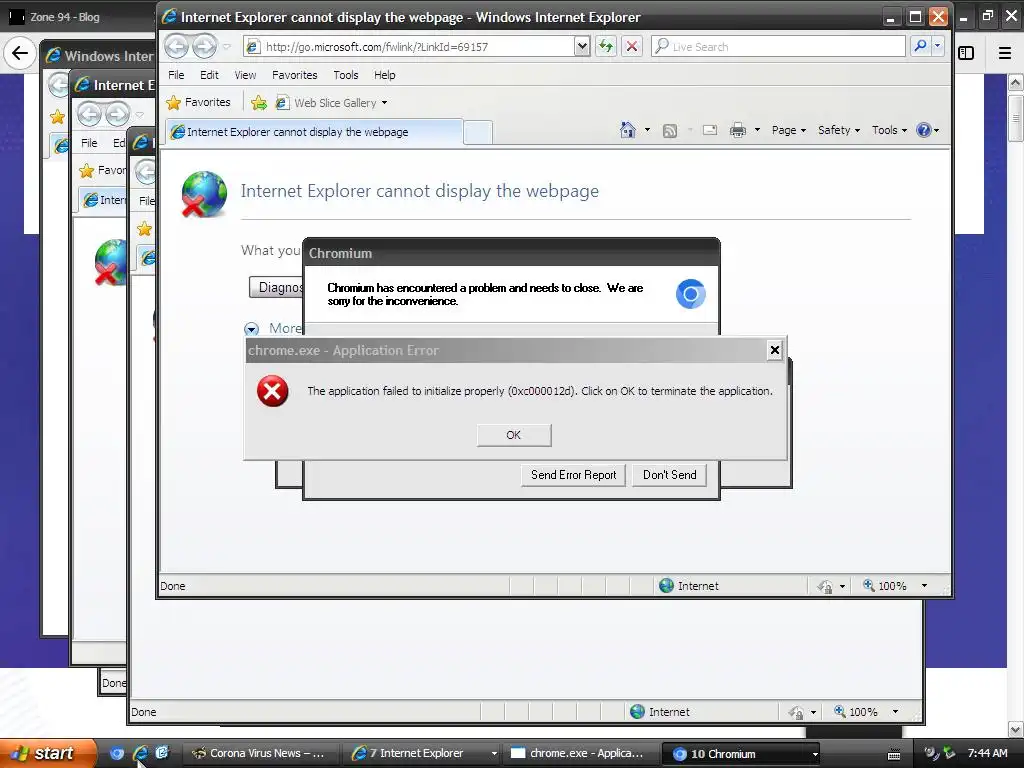Click the 7:44 AM clock

point(987,753)
